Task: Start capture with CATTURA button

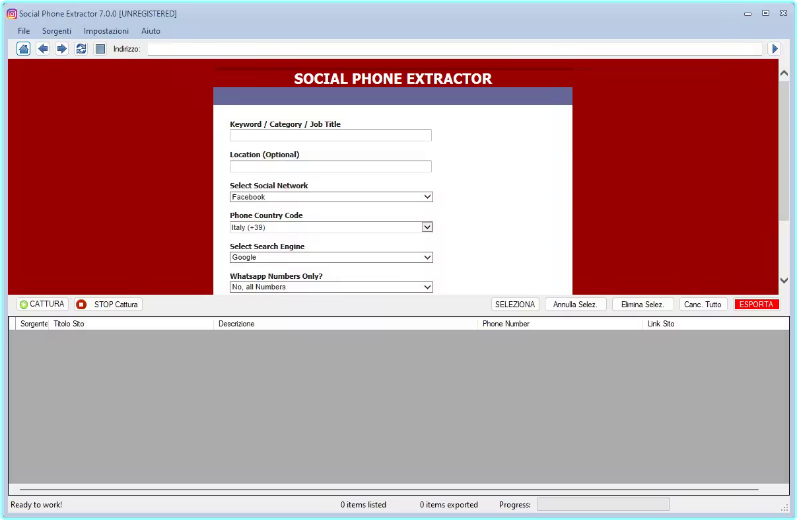Action: (x=42, y=304)
